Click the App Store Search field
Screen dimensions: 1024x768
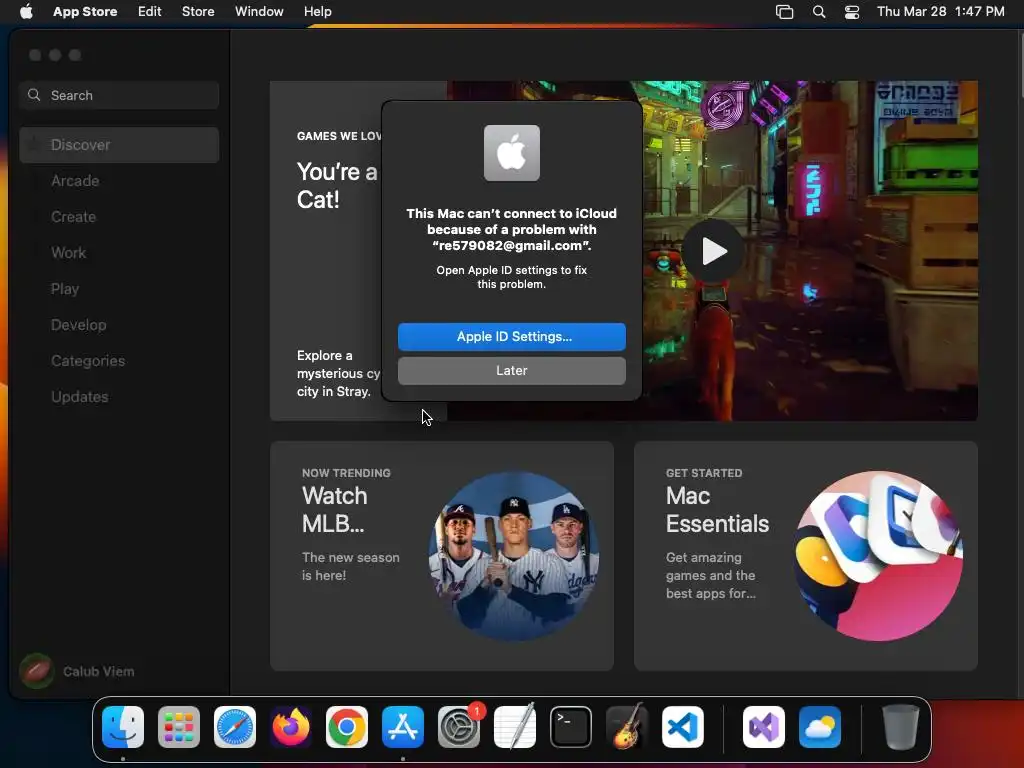click(x=119, y=95)
